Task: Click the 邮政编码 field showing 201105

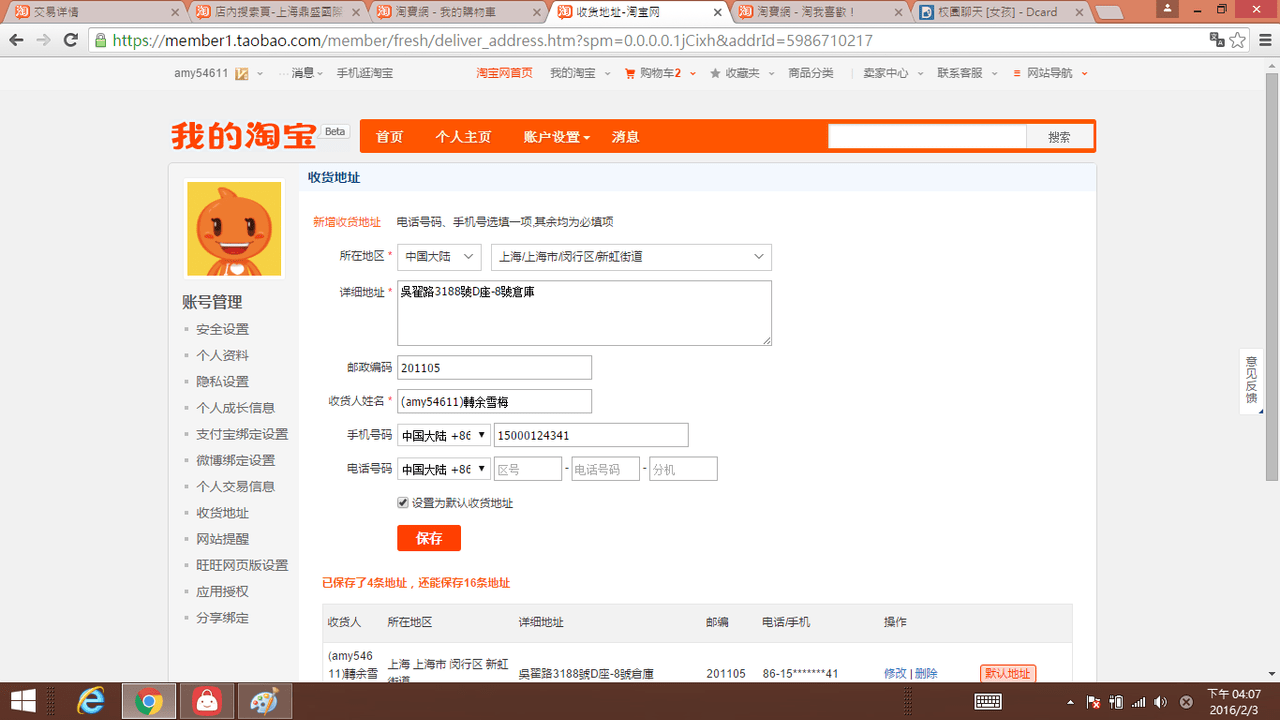Action: click(494, 368)
